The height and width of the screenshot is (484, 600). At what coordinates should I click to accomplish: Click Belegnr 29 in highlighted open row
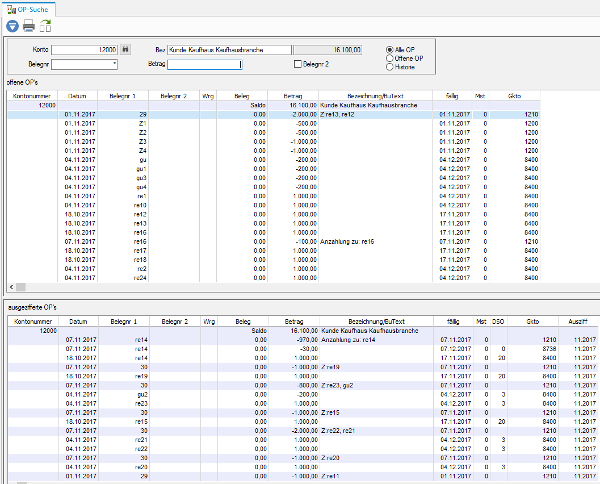point(143,114)
